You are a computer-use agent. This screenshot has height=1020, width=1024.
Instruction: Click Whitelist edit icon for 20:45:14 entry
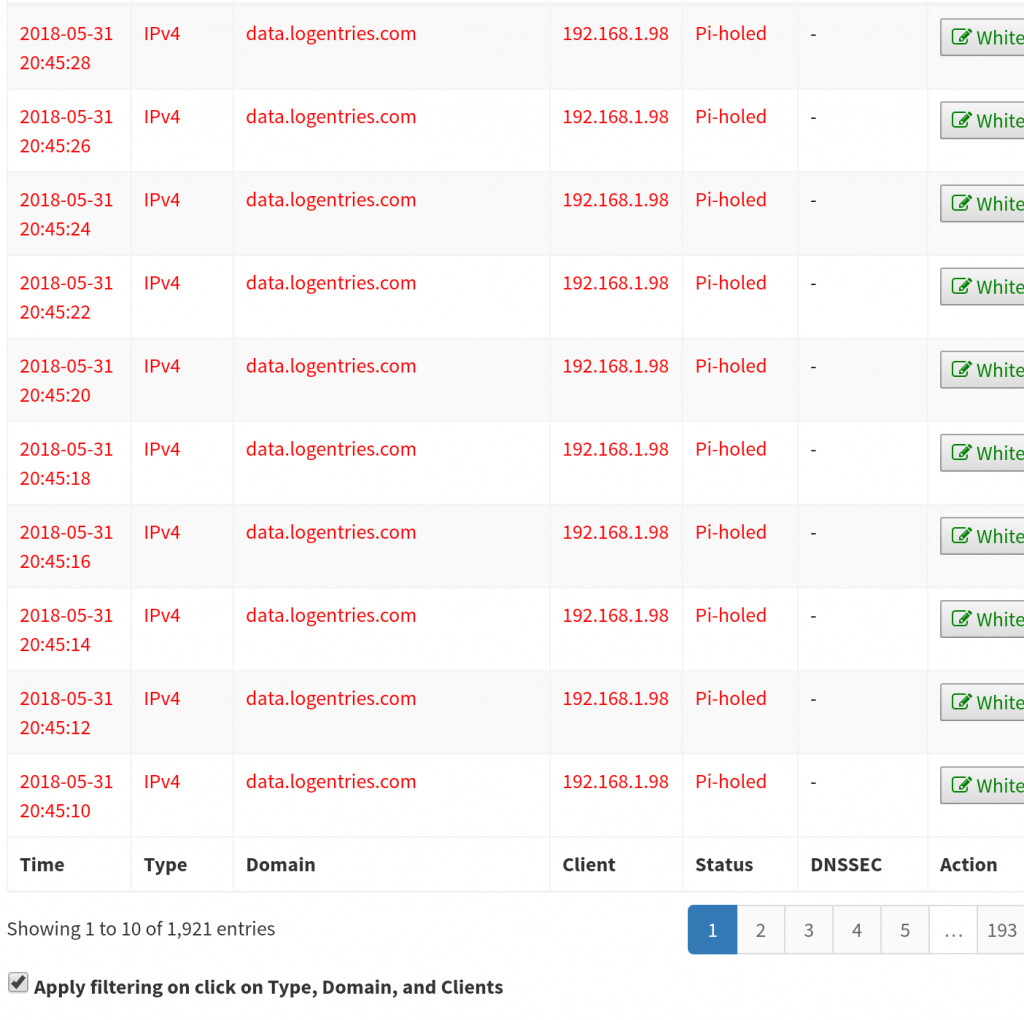pyautogui.click(x=961, y=619)
